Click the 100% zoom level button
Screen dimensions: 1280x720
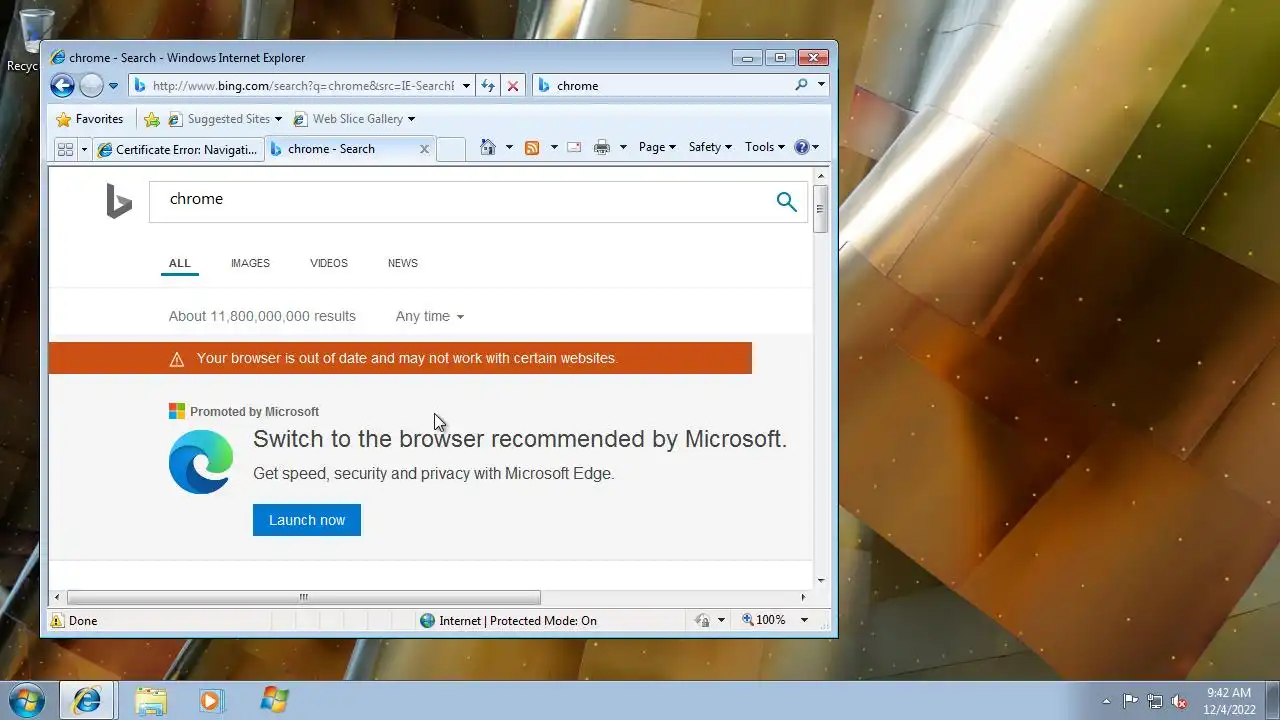pyautogui.click(x=763, y=620)
